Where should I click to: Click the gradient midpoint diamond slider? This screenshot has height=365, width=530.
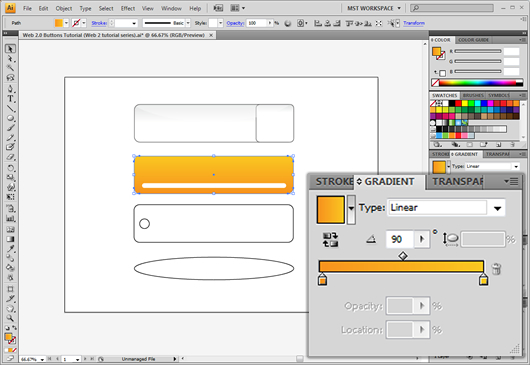(x=403, y=256)
